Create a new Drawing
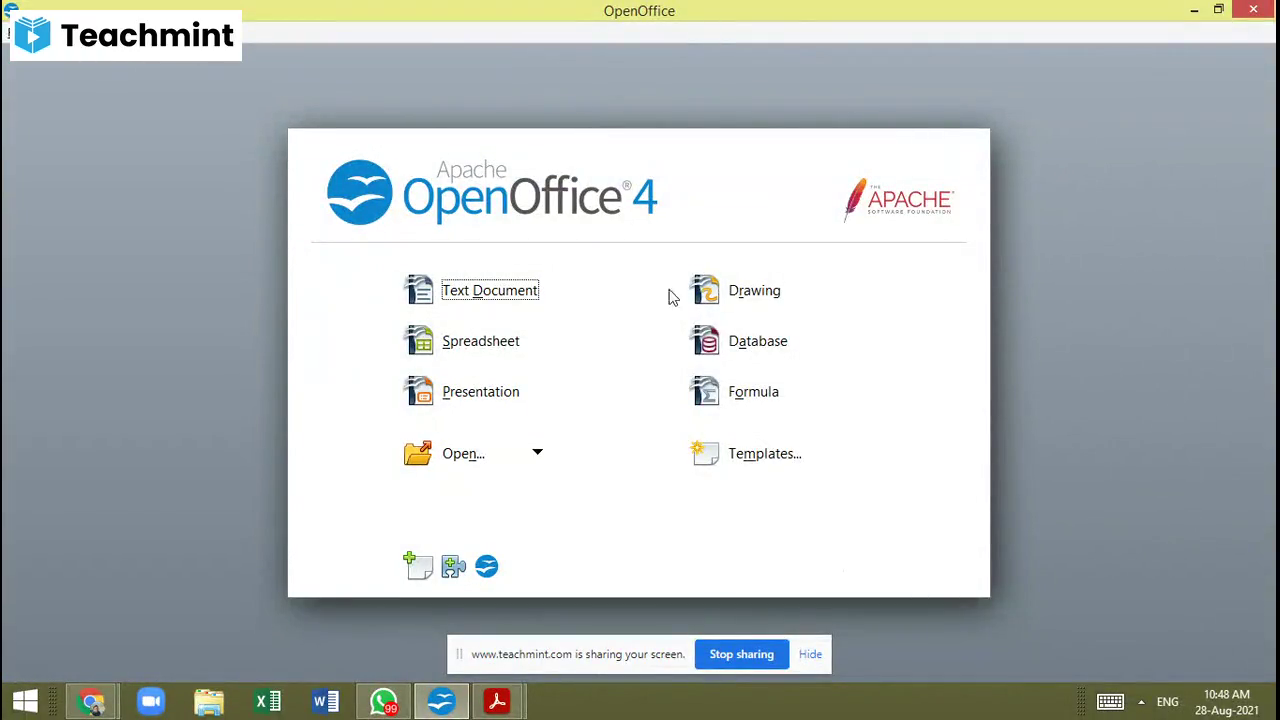The image size is (1280, 720). point(754,291)
